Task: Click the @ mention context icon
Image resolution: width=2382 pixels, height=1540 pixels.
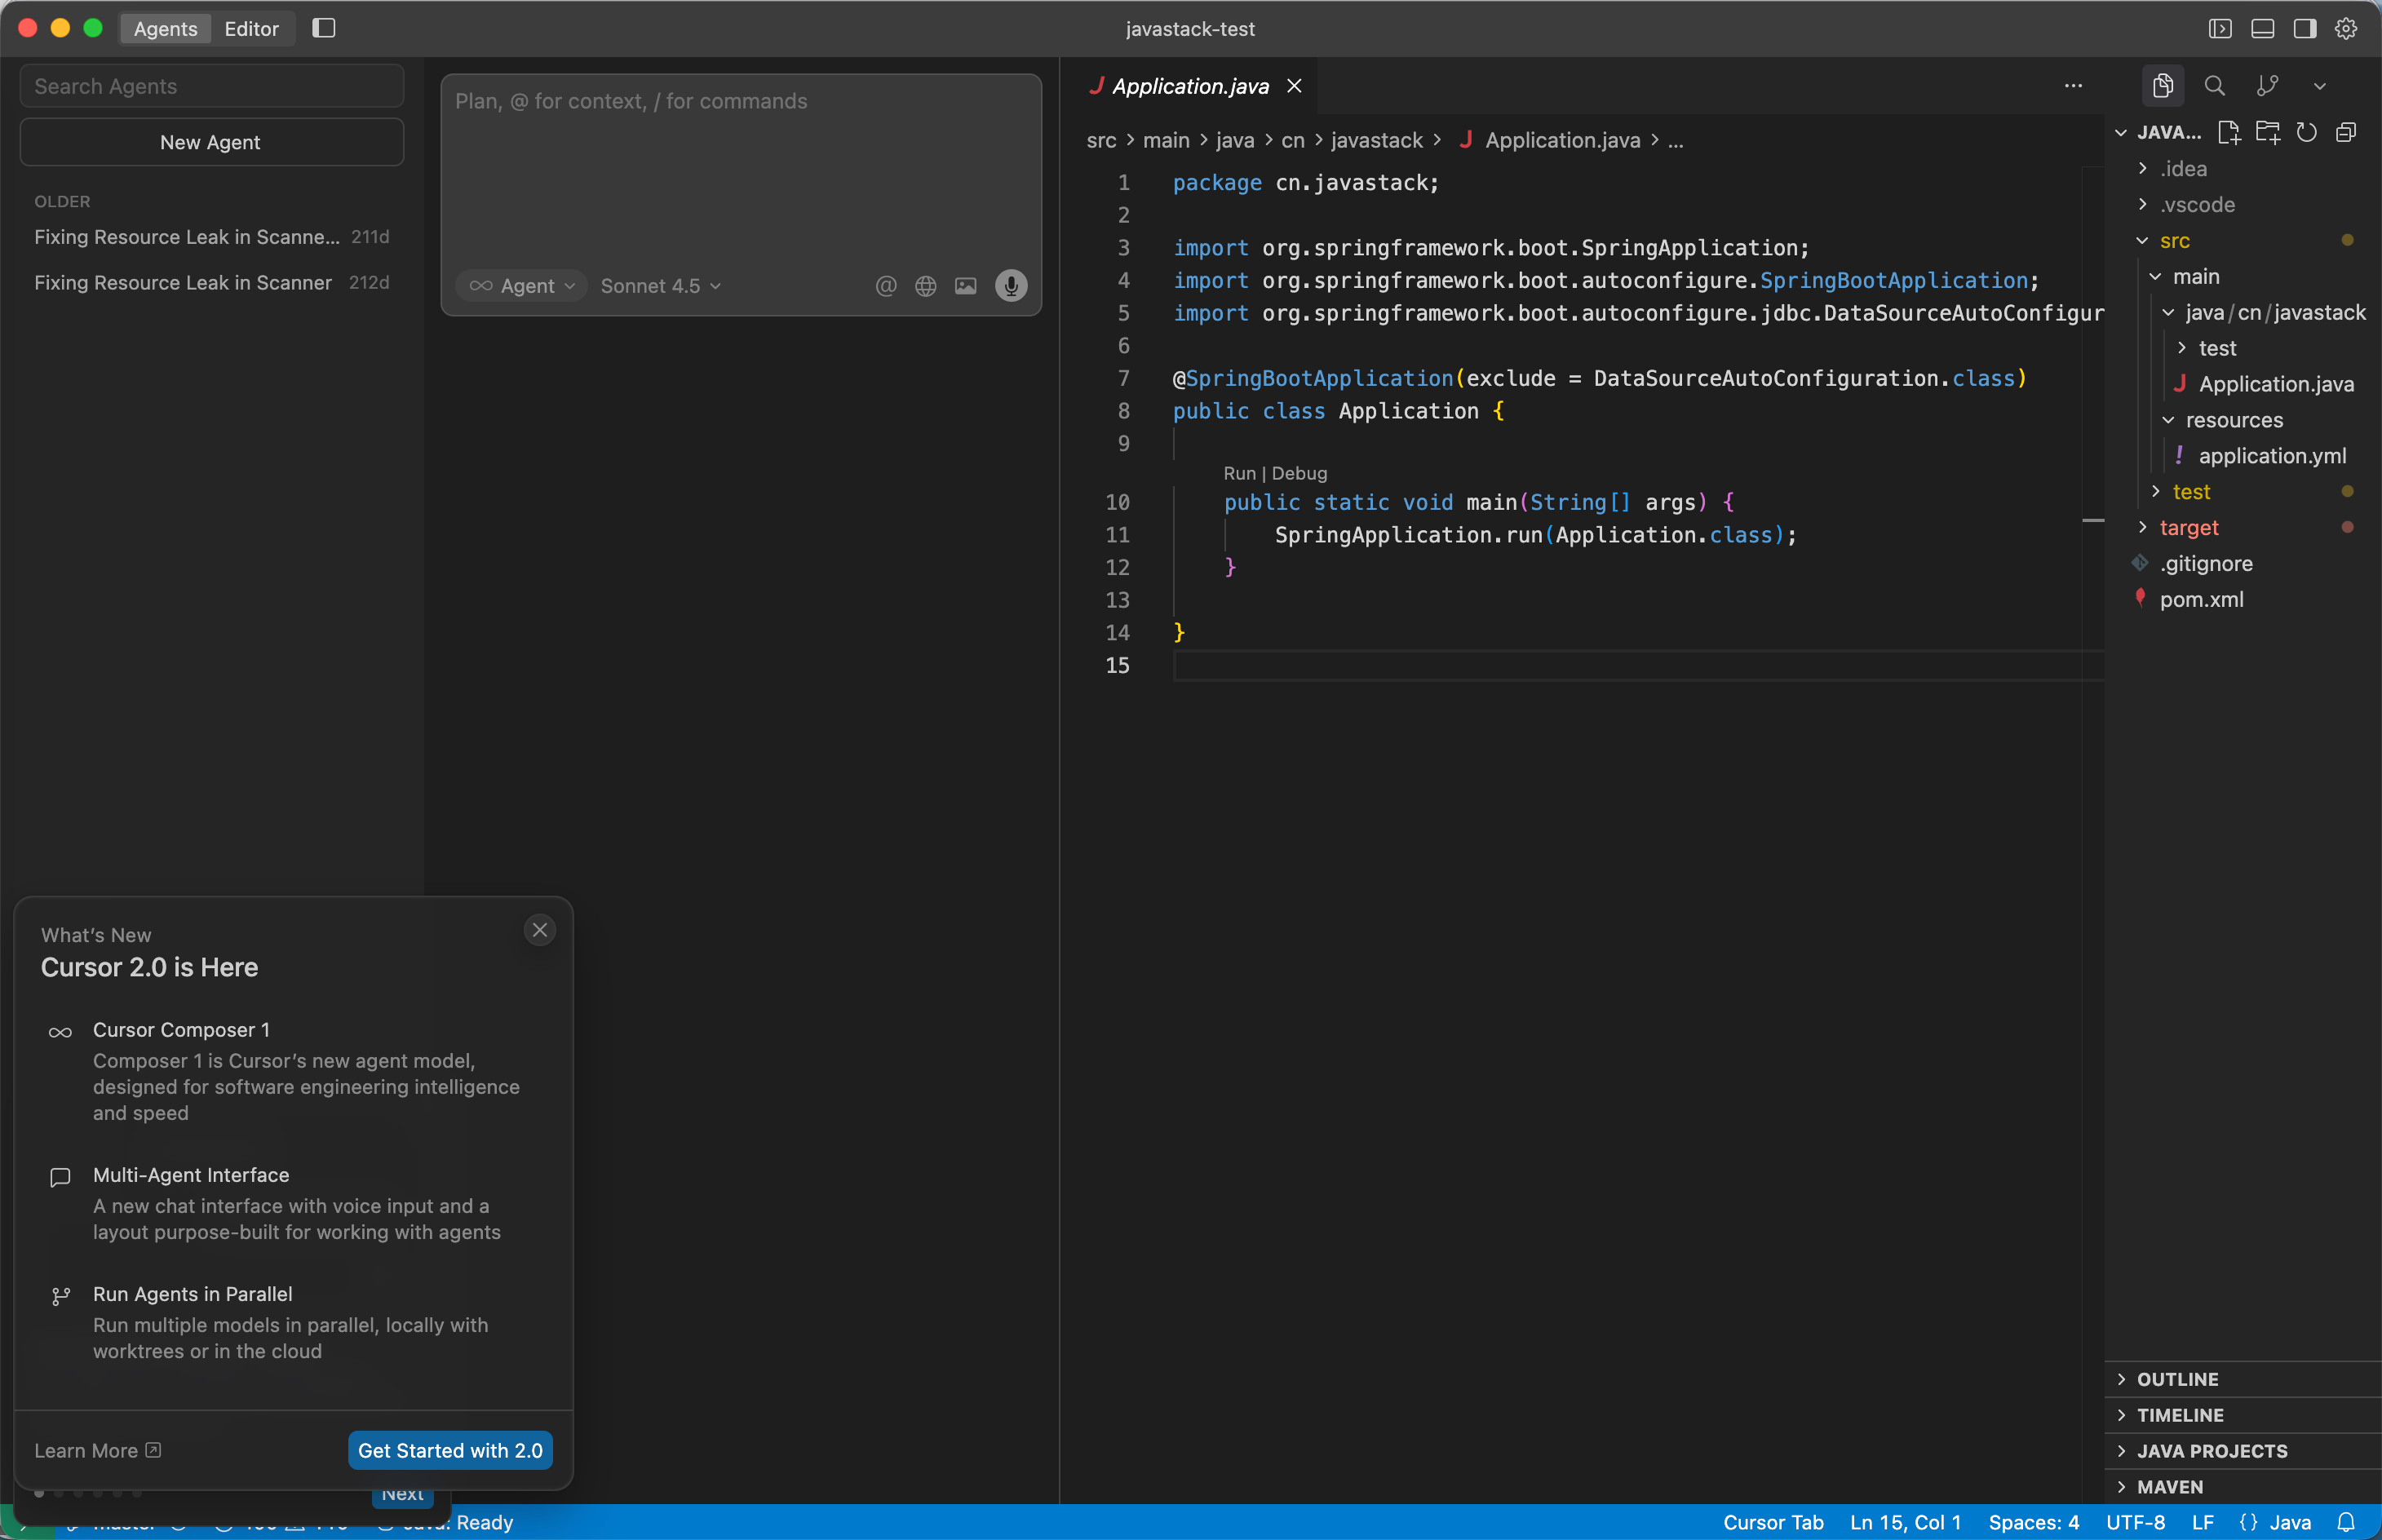Action: [x=885, y=286]
